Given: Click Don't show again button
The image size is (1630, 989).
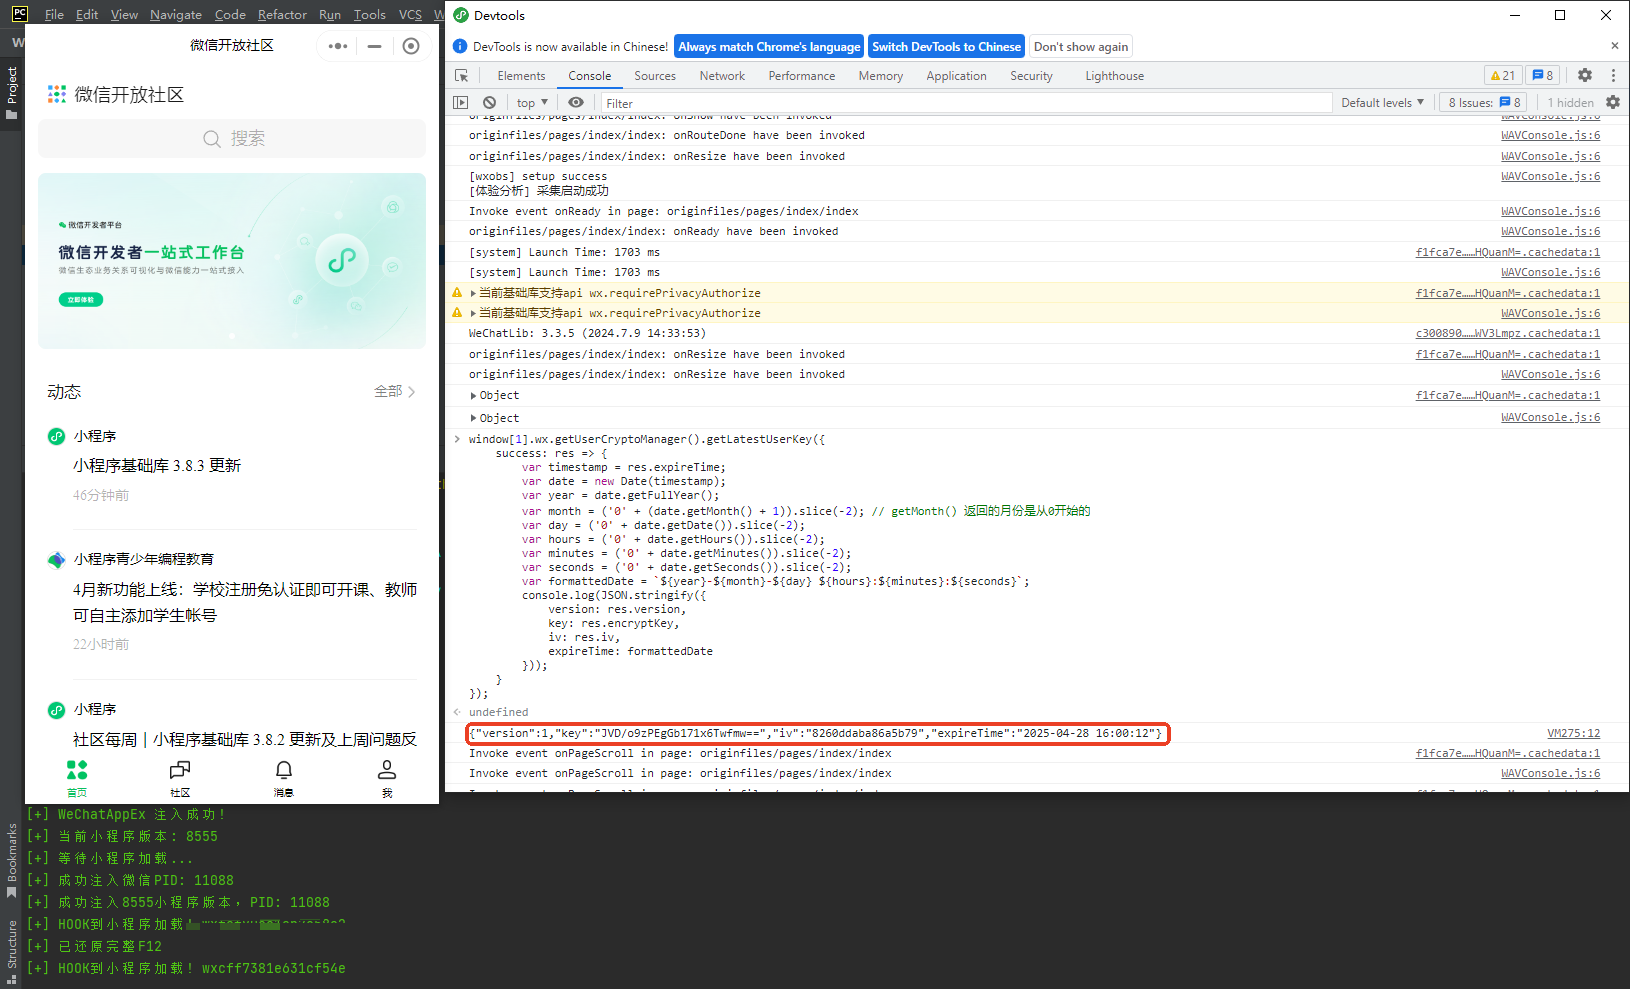Looking at the screenshot, I should (x=1080, y=46).
